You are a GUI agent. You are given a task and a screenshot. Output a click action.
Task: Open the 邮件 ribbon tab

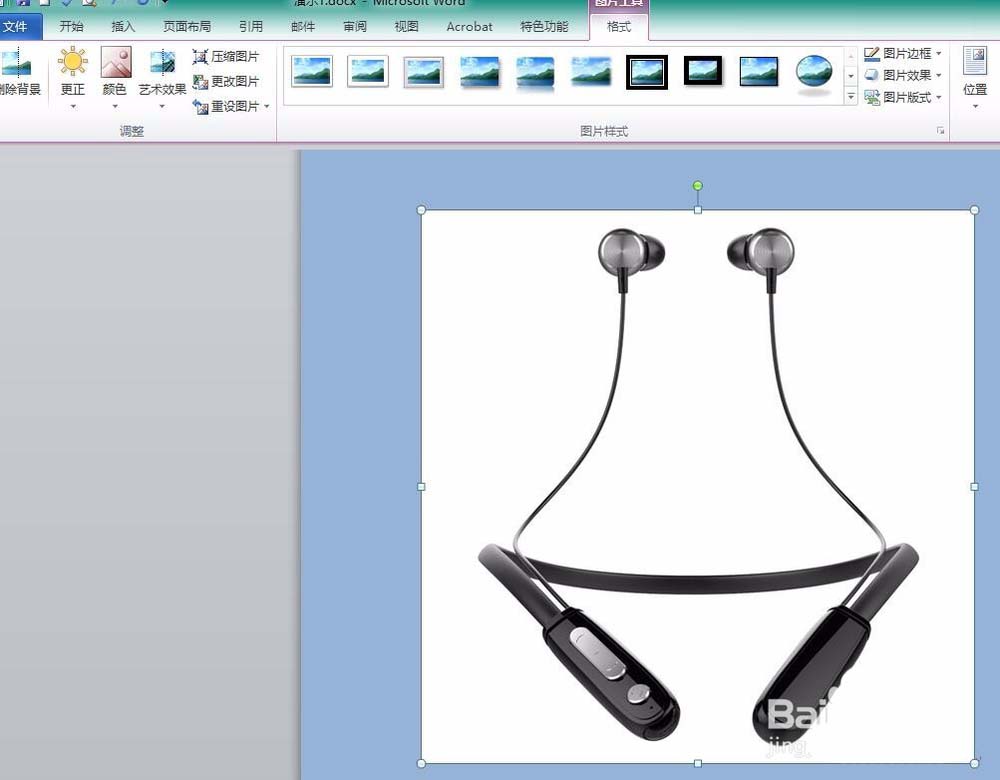(x=303, y=27)
